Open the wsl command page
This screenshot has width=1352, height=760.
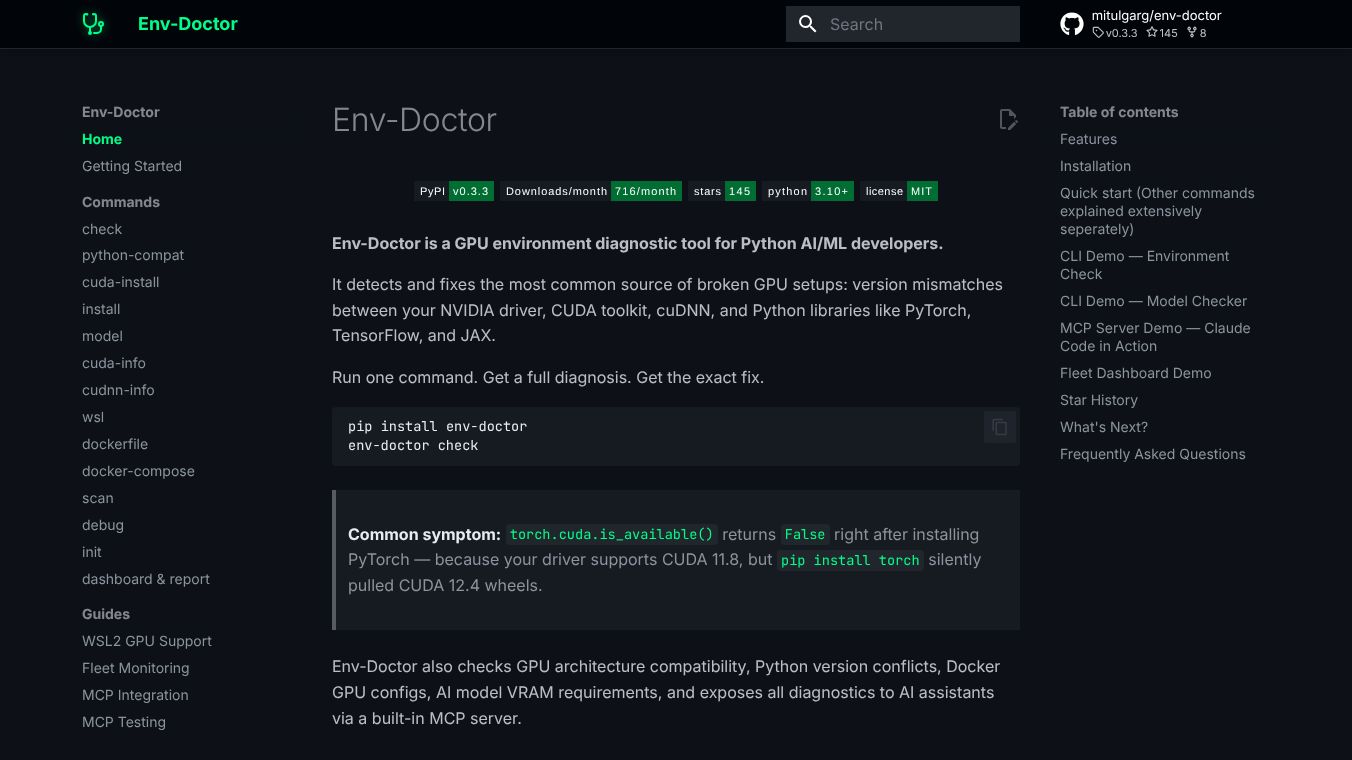pos(93,417)
